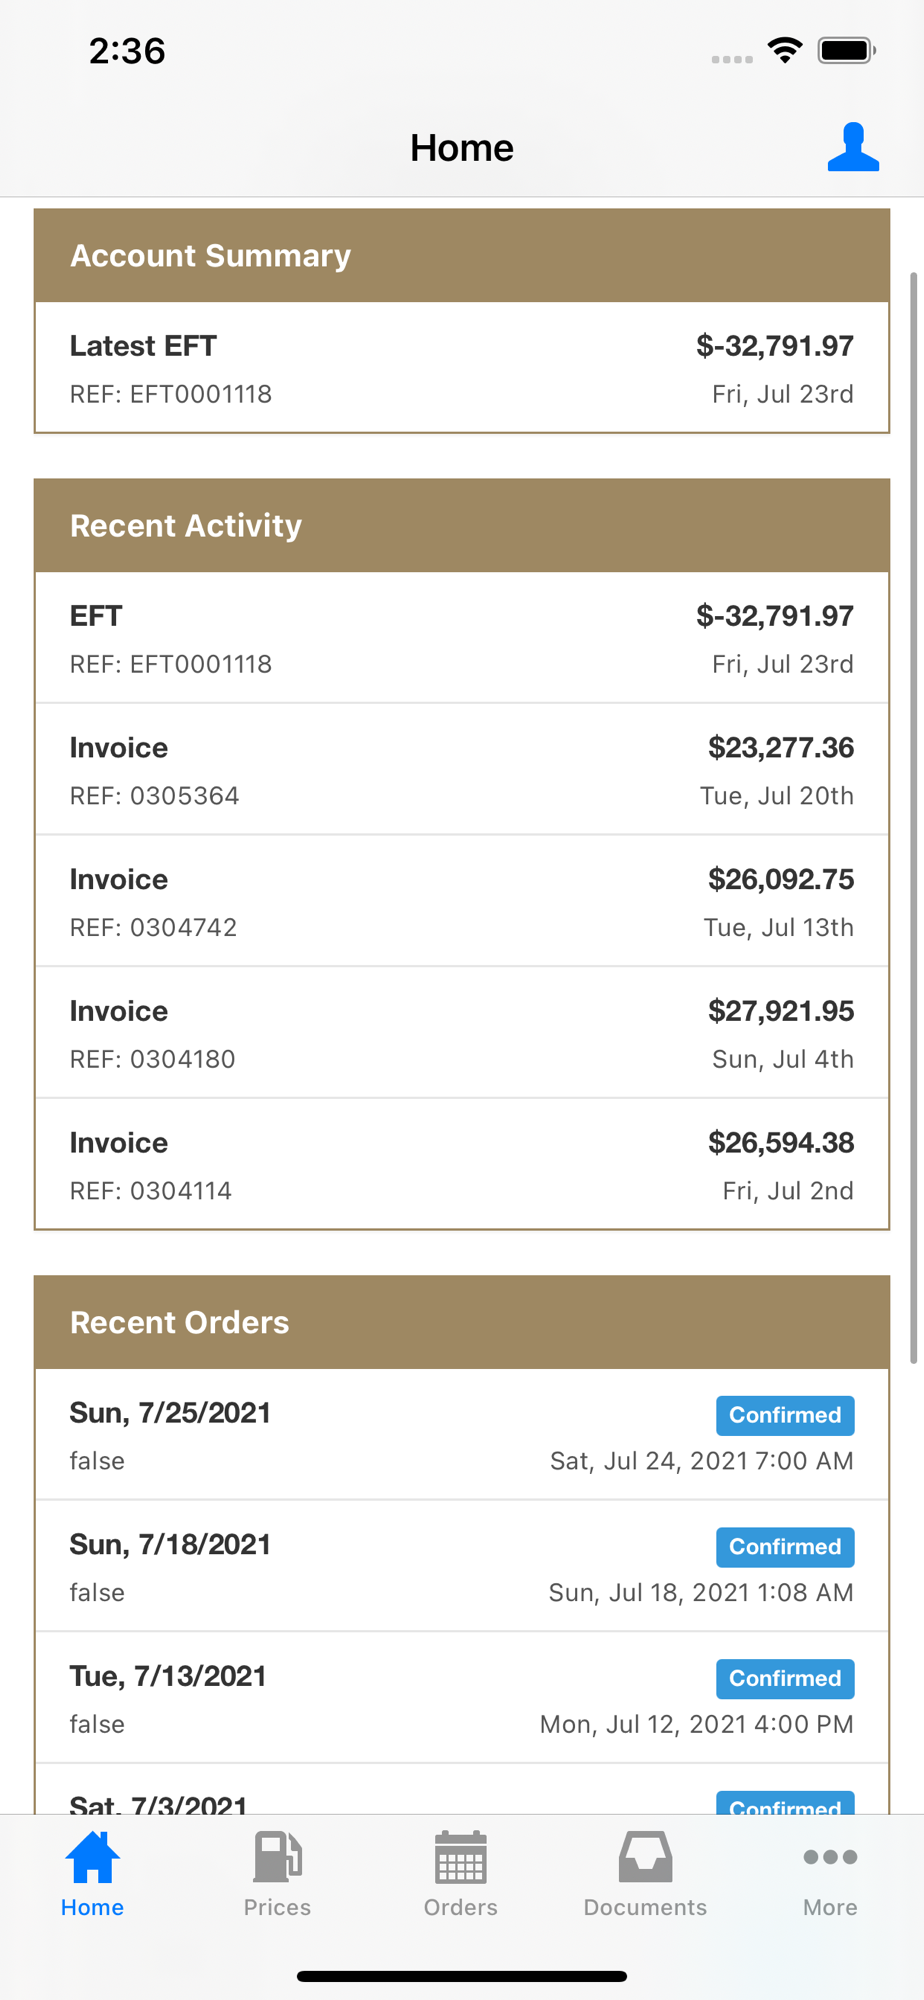Screen dimensions: 924x2000
Task: Open the user profile icon
Action: (852, 148)
